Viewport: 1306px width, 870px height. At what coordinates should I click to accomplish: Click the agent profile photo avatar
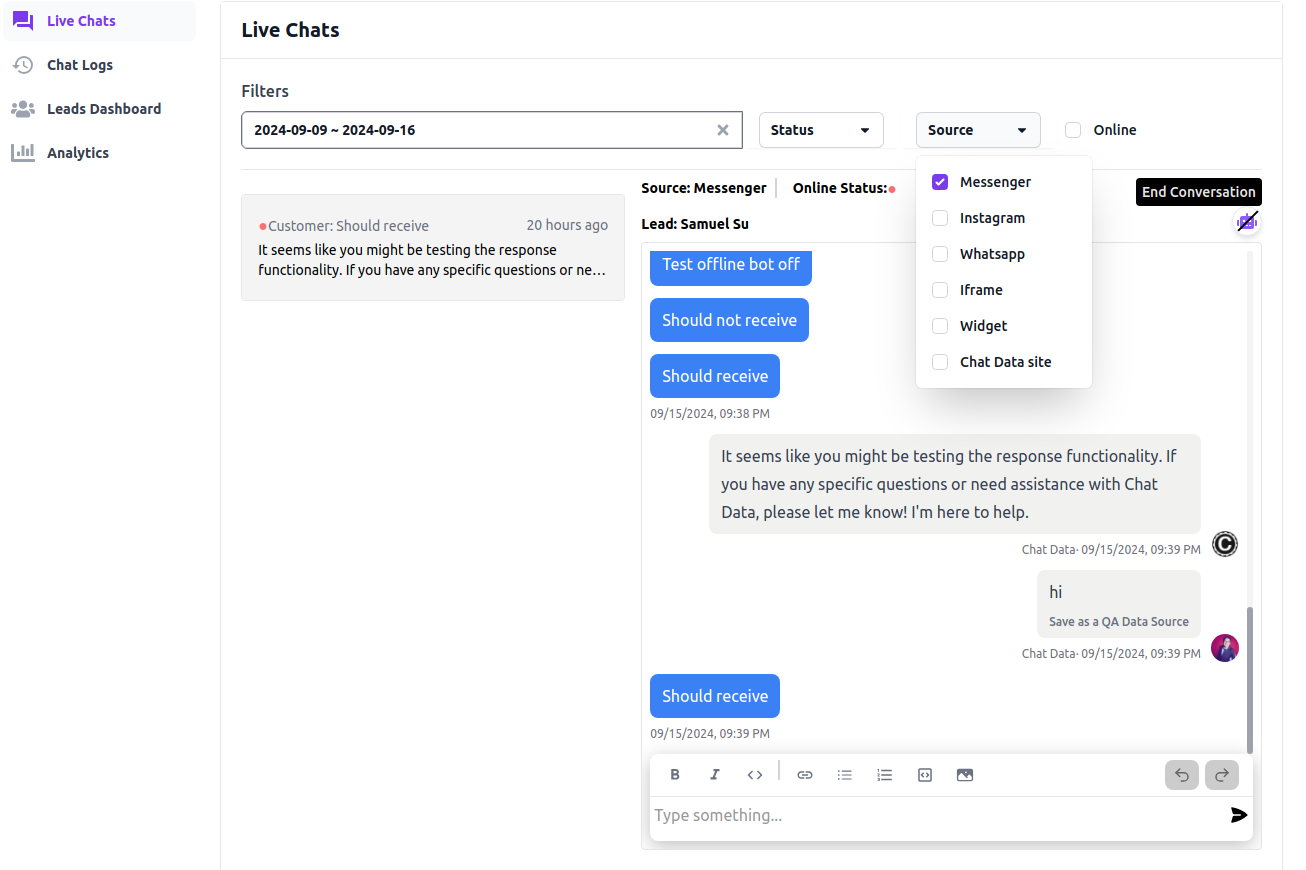pos(1225,648)
